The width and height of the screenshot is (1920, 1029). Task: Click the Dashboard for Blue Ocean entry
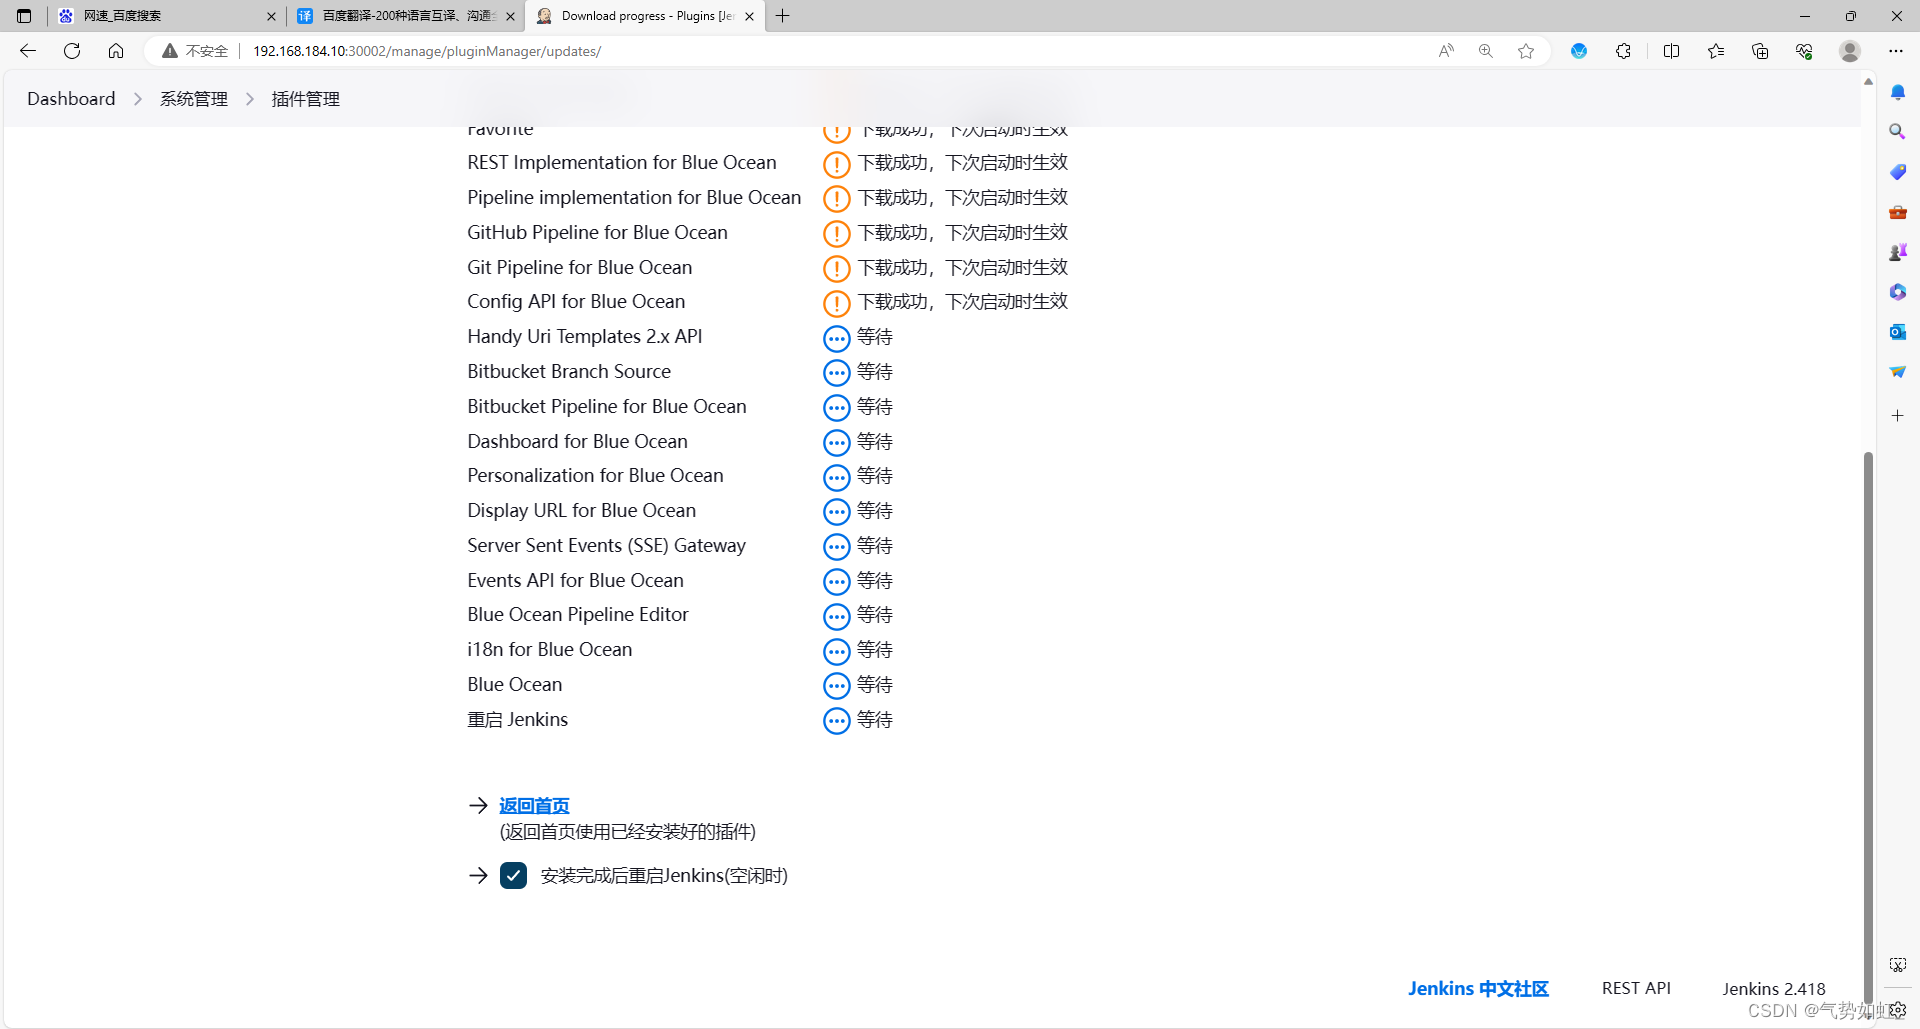coord(577,441)
